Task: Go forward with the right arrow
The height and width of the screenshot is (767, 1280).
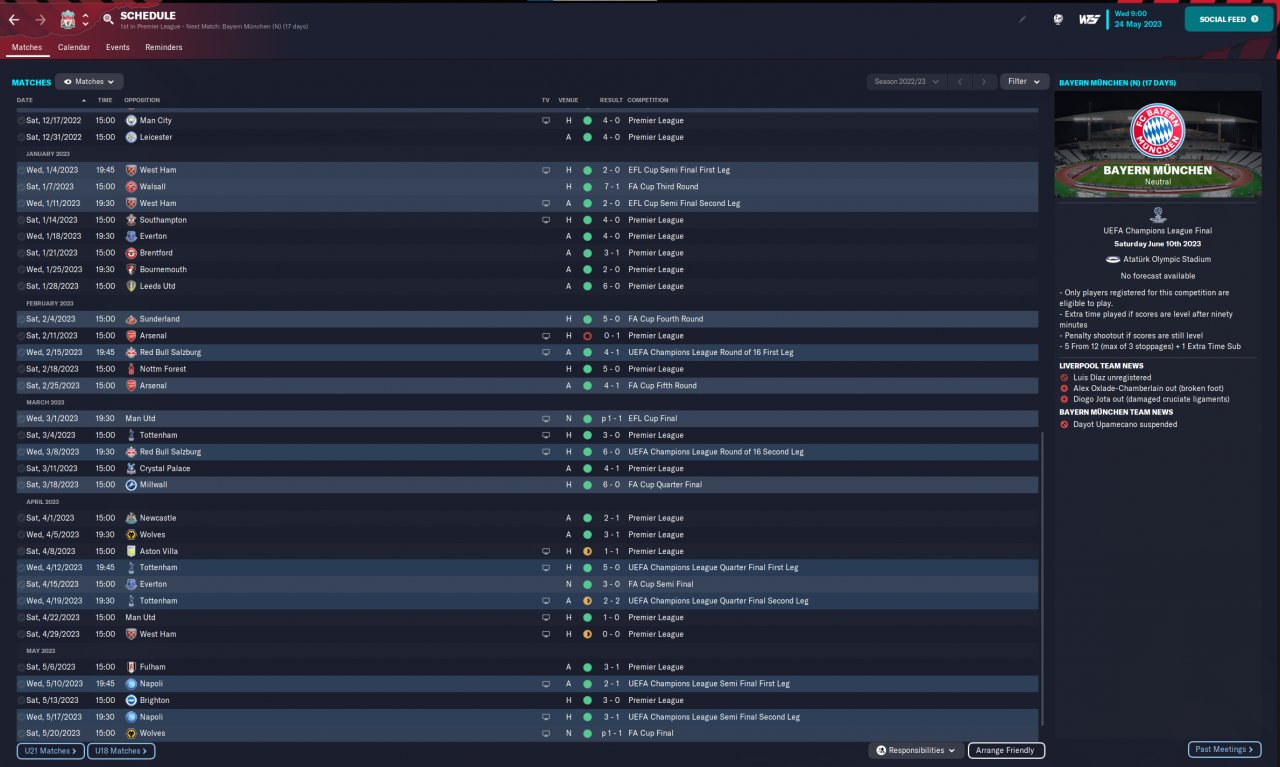Action: click(40, 19)
